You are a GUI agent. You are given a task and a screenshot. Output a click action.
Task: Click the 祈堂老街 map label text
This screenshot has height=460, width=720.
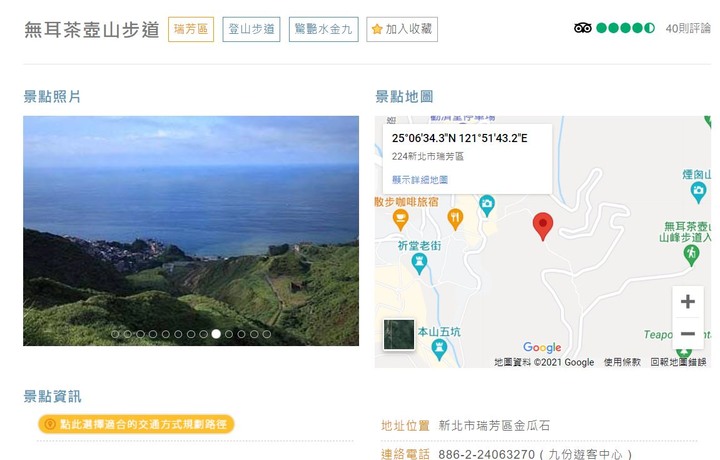[419, 246]
